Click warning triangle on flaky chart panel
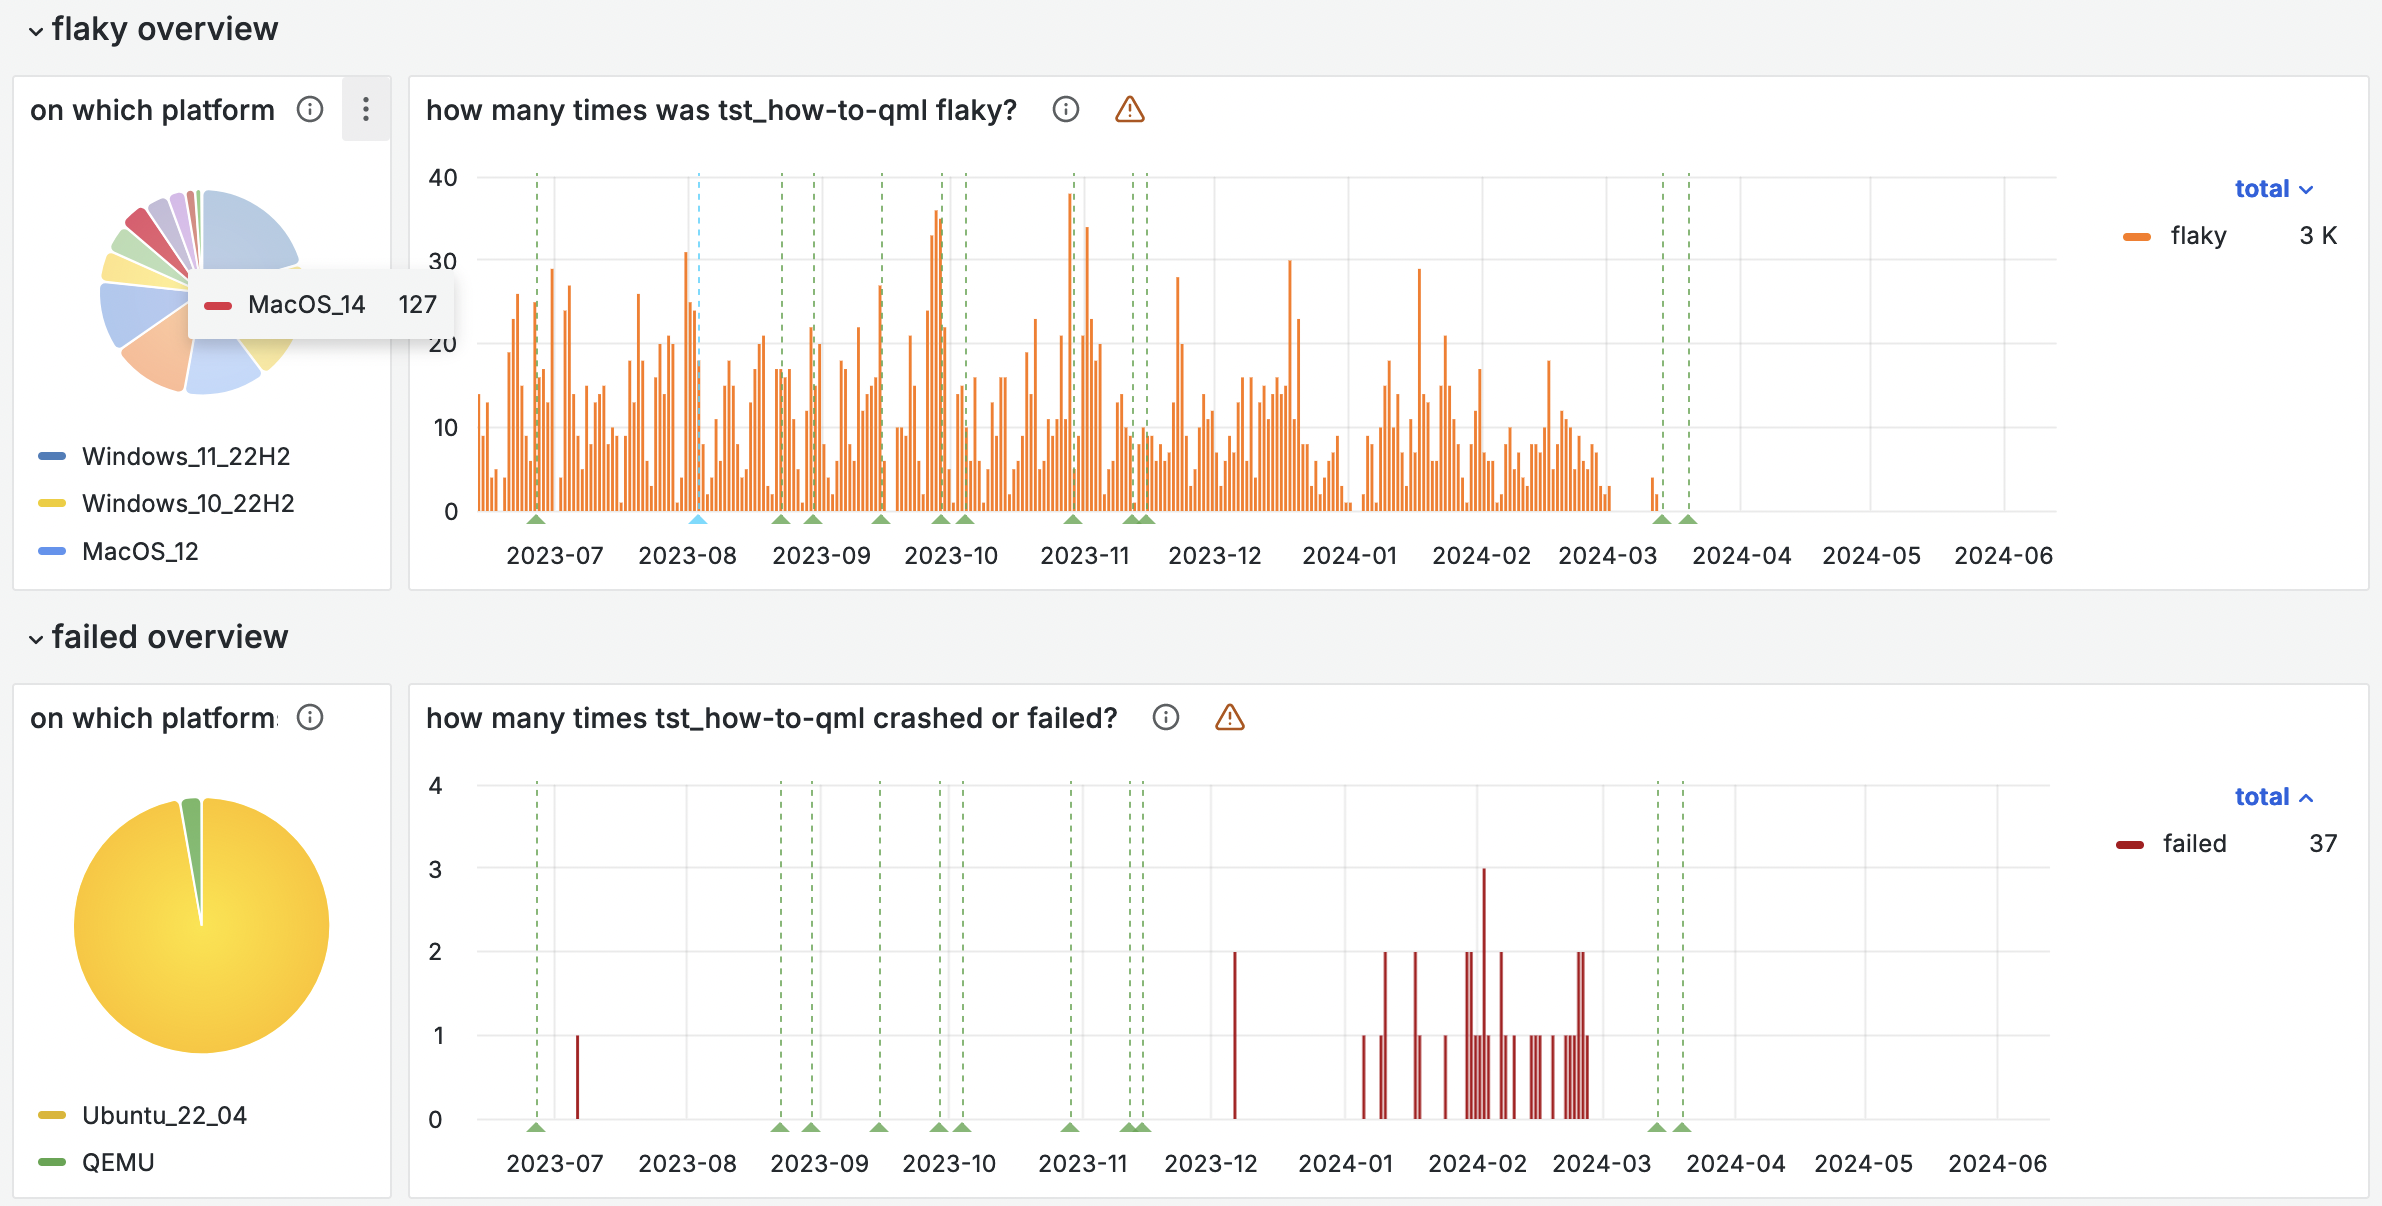The height and width of the screenshot is (1206, 2382). [x=1129, y=109]
